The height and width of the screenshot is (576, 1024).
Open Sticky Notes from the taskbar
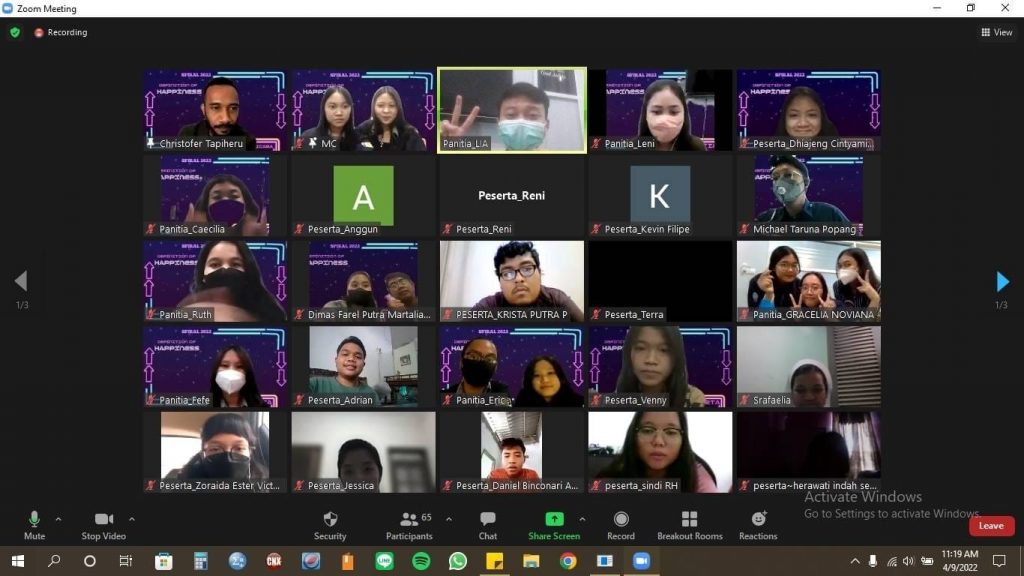pyautogui.click(x=494, y=561)
